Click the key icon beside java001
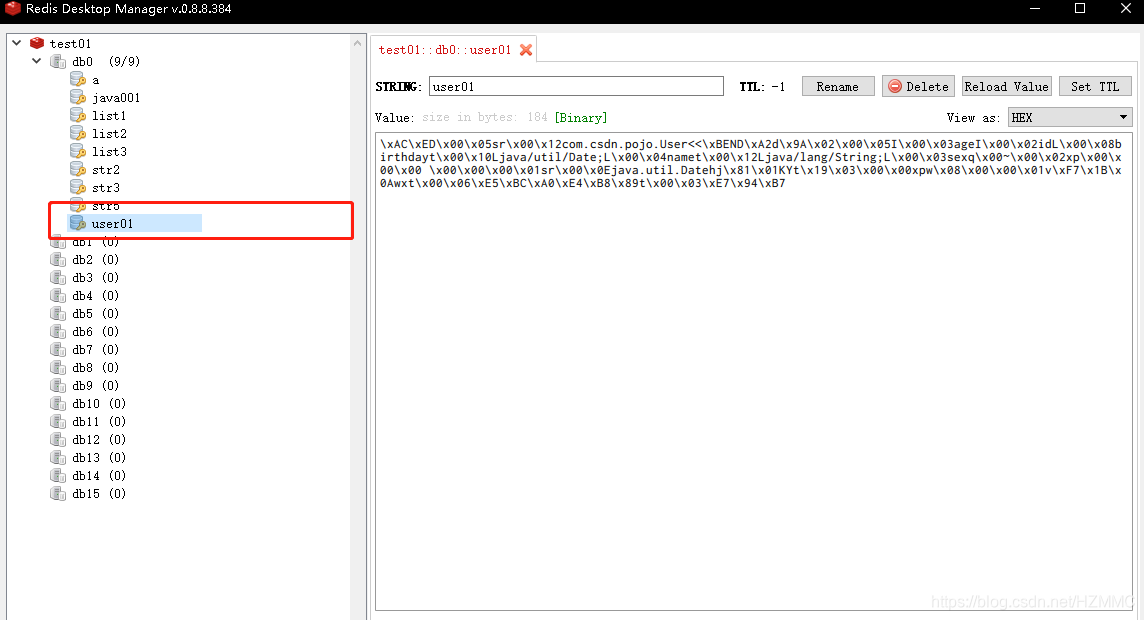Viewport: 1144px width, 620px height. click(x=78, y=98)
